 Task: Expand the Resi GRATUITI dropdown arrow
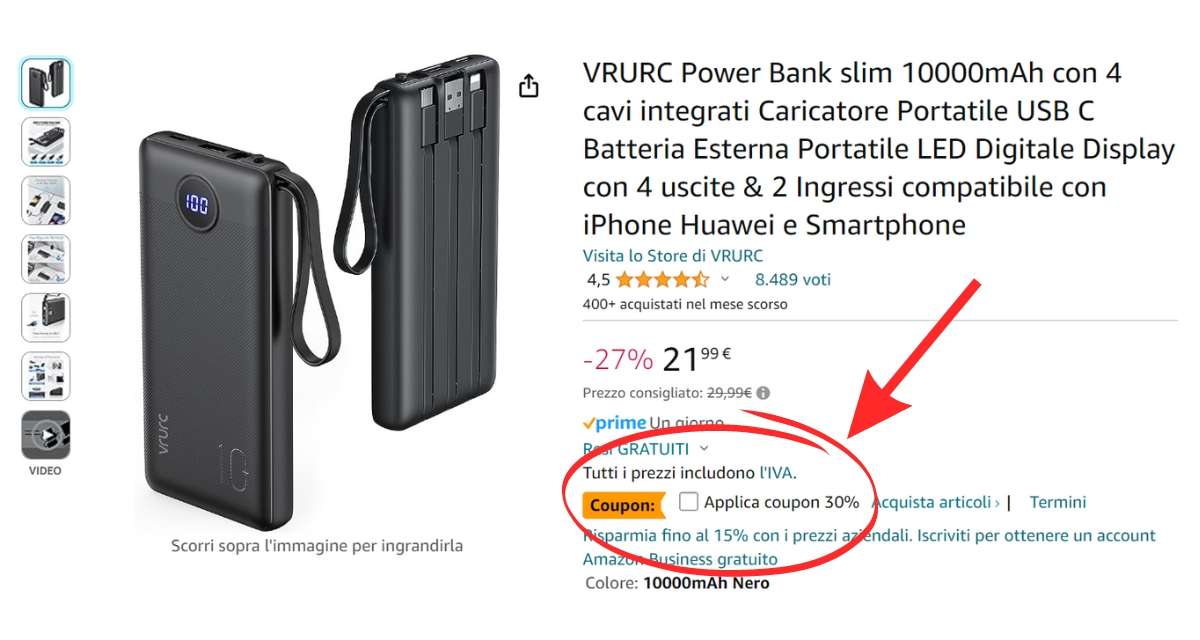pyautogui.click(x=704, y=449)
